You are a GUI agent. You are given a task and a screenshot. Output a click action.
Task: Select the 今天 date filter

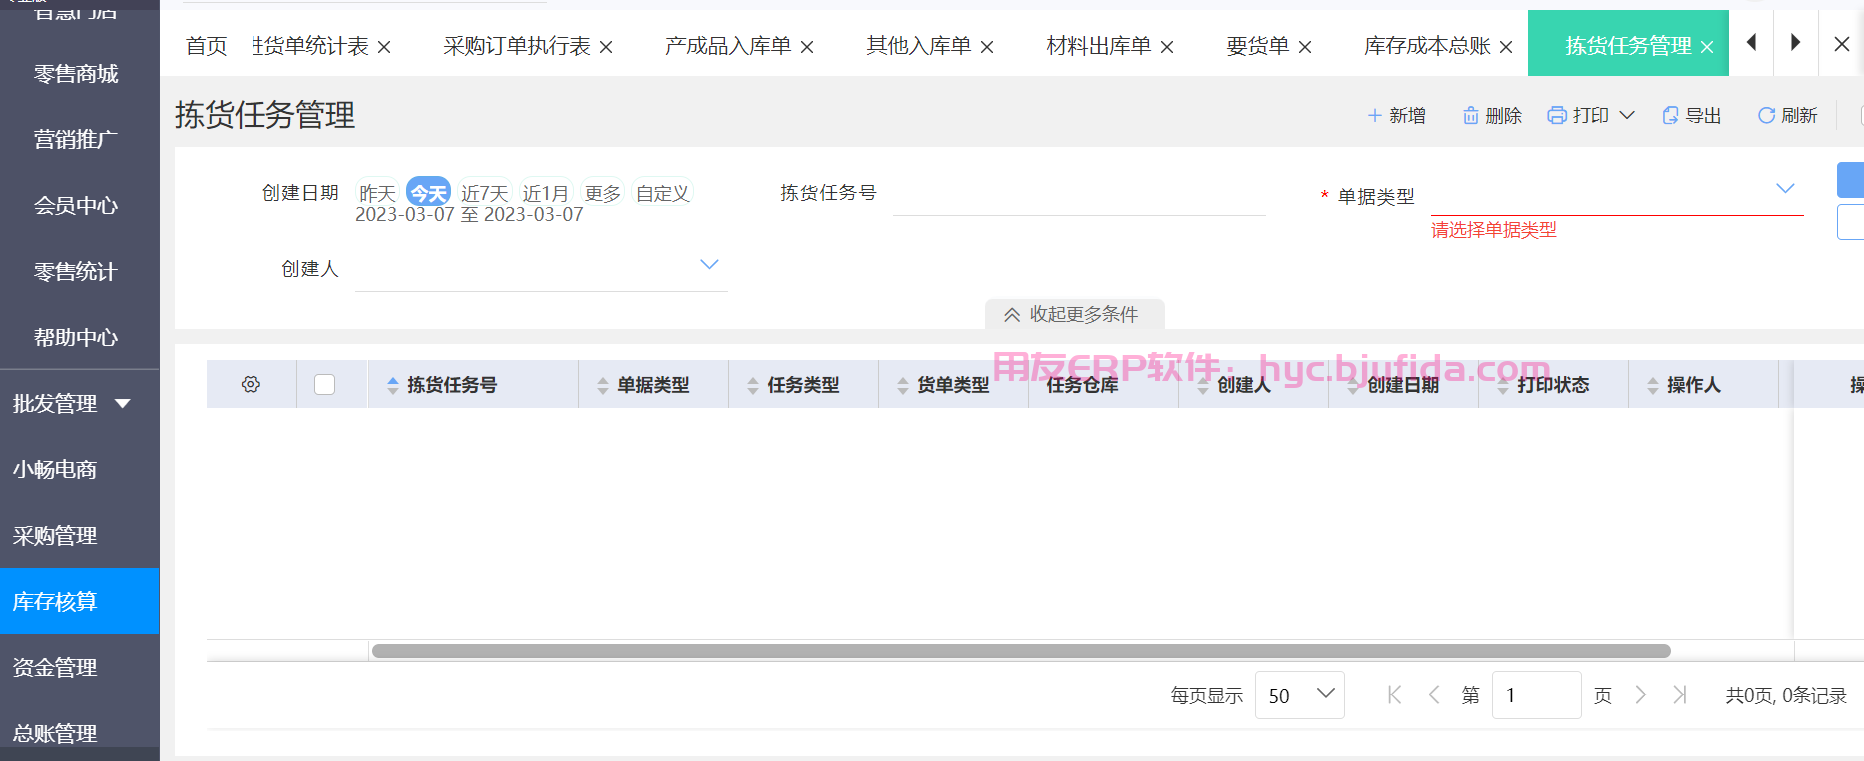[429, 193]
